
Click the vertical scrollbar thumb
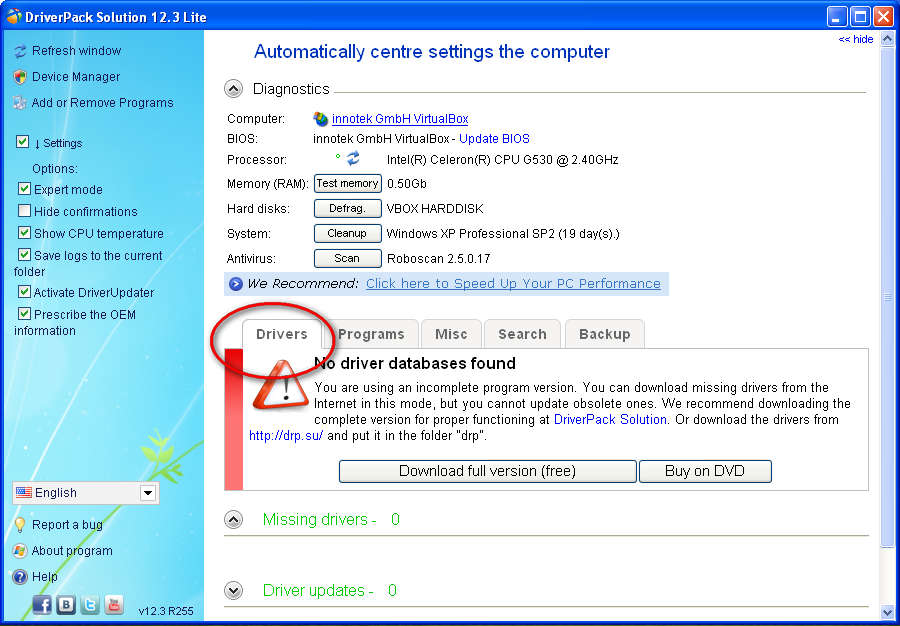click(x=888, y=297)
